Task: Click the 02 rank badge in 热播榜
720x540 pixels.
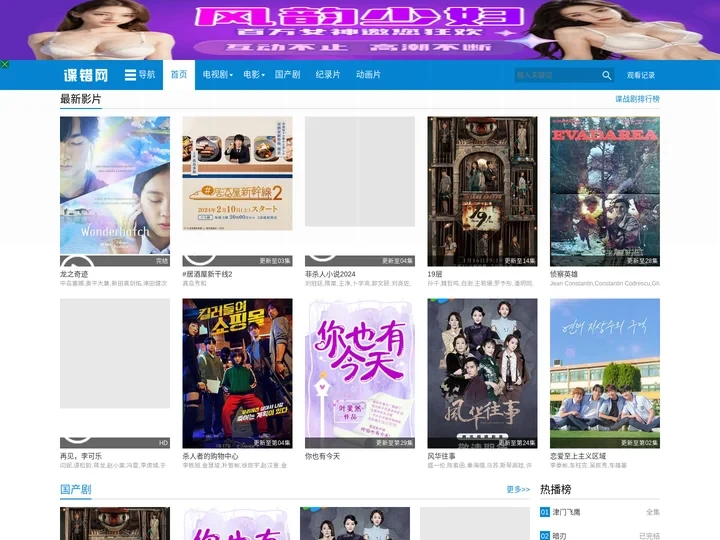Action: tap(545, 535)
